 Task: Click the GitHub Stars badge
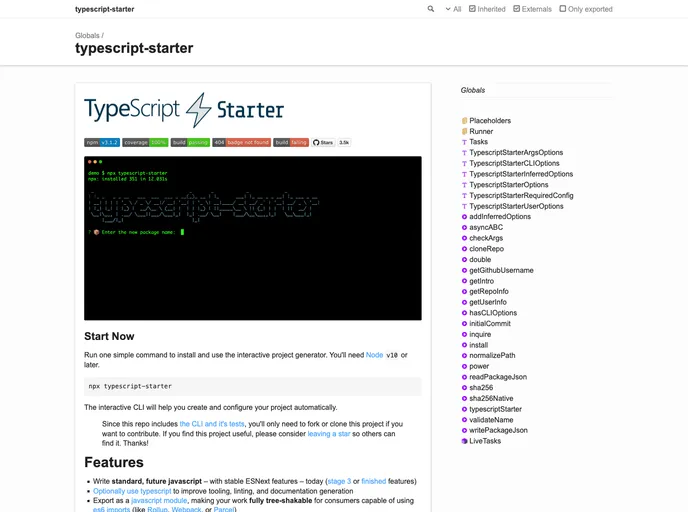point(323,143)
